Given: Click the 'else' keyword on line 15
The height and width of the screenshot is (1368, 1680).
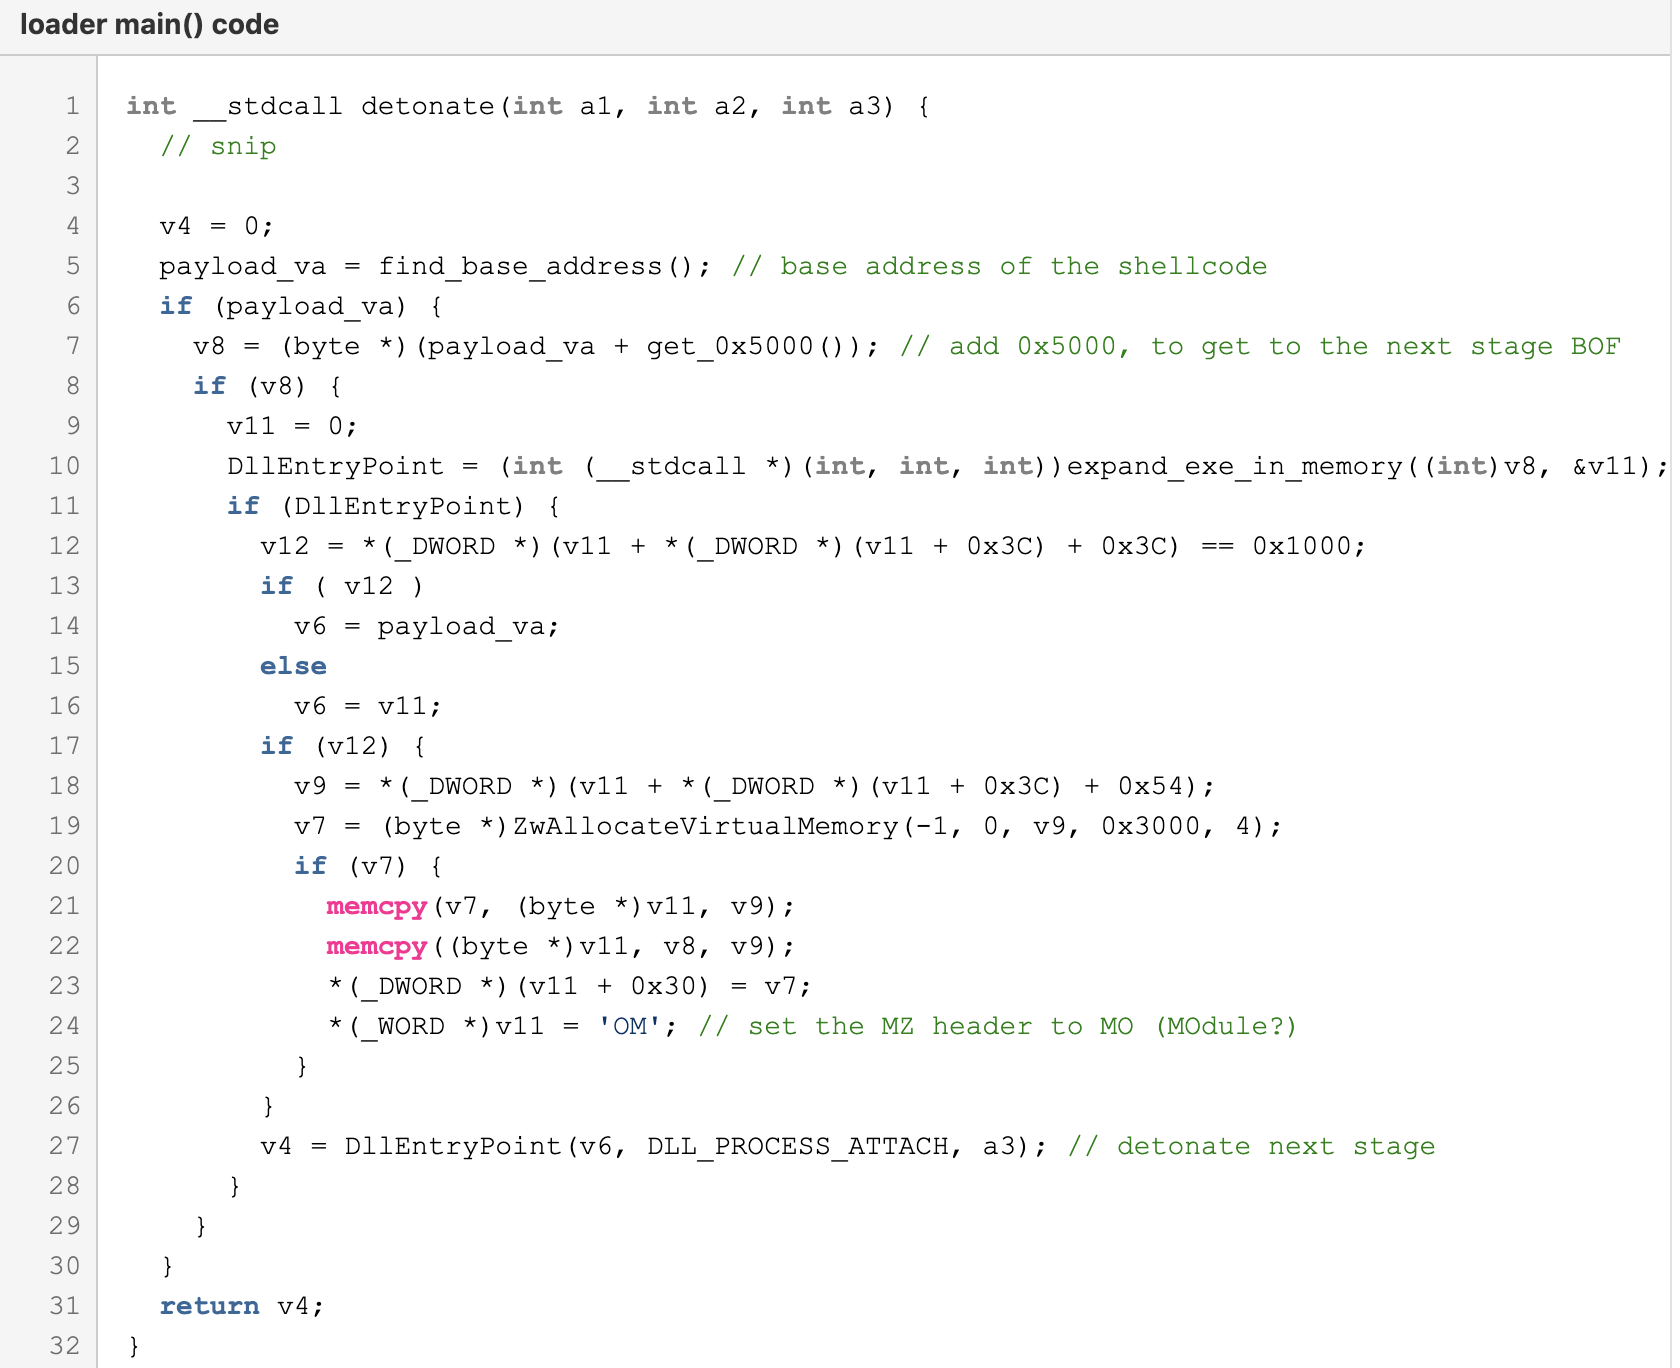Looking at the screenshot, I should (293, 666).
